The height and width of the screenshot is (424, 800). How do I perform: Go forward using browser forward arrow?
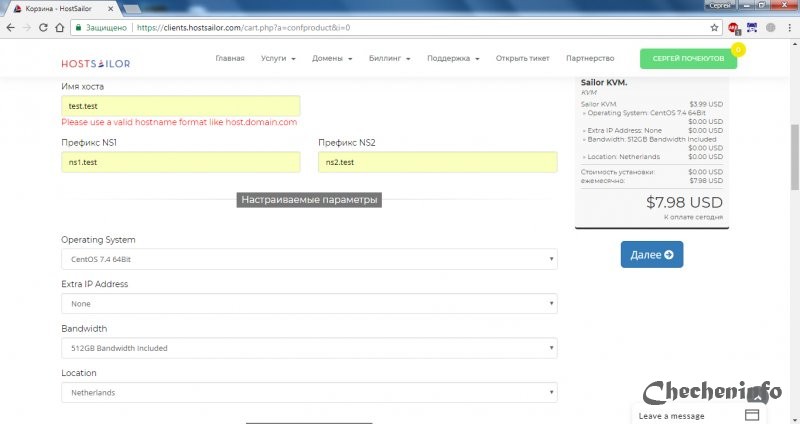click(x=27, y=28)
